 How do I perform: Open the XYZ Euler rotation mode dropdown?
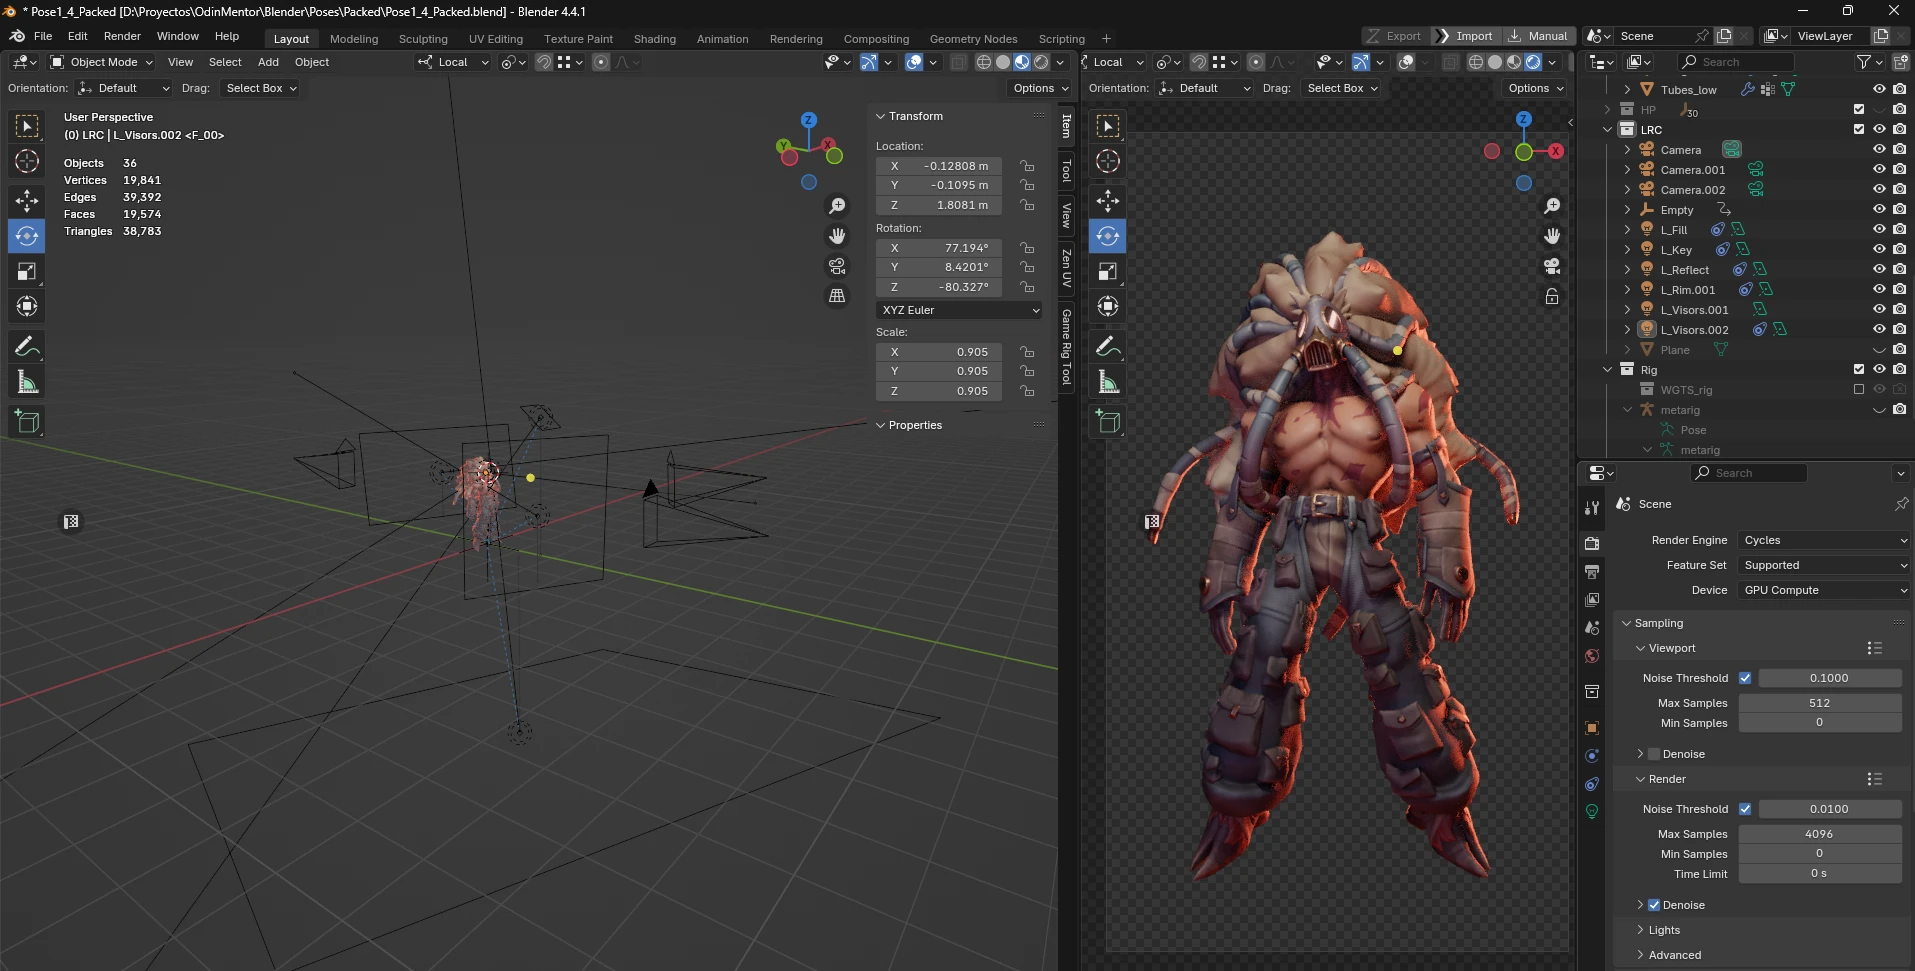click(960, 310)
